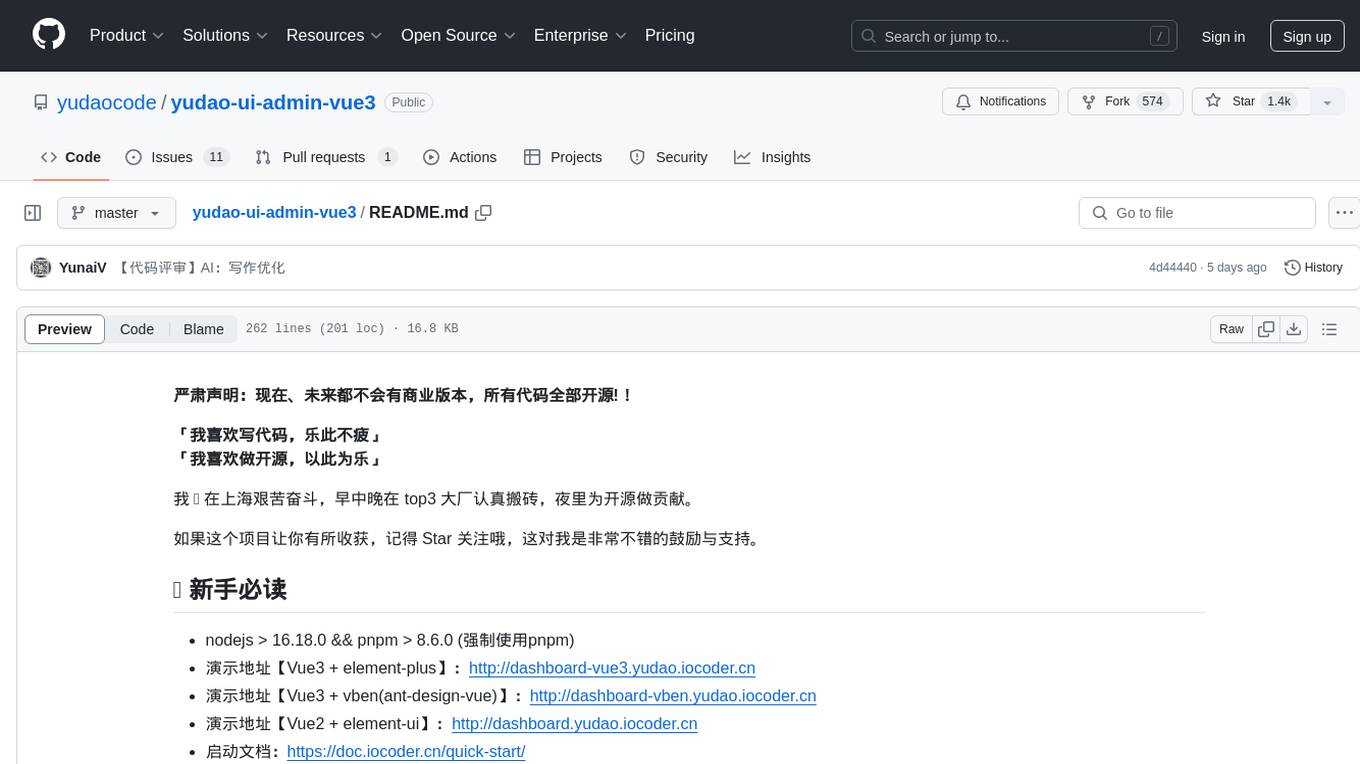The image size is (1360, 764).
Task: Switch to the Actions tab
Action: [460, 157]
